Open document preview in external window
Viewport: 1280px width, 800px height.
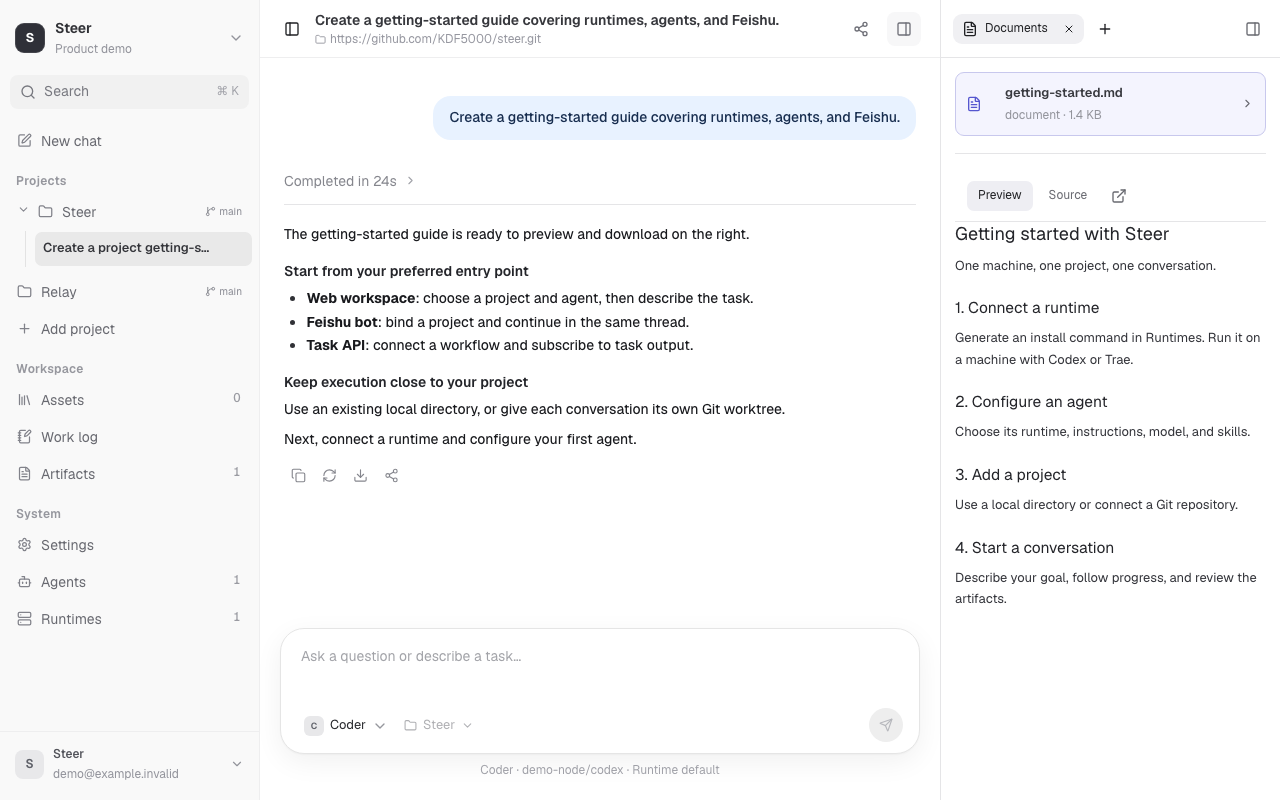1119,196
